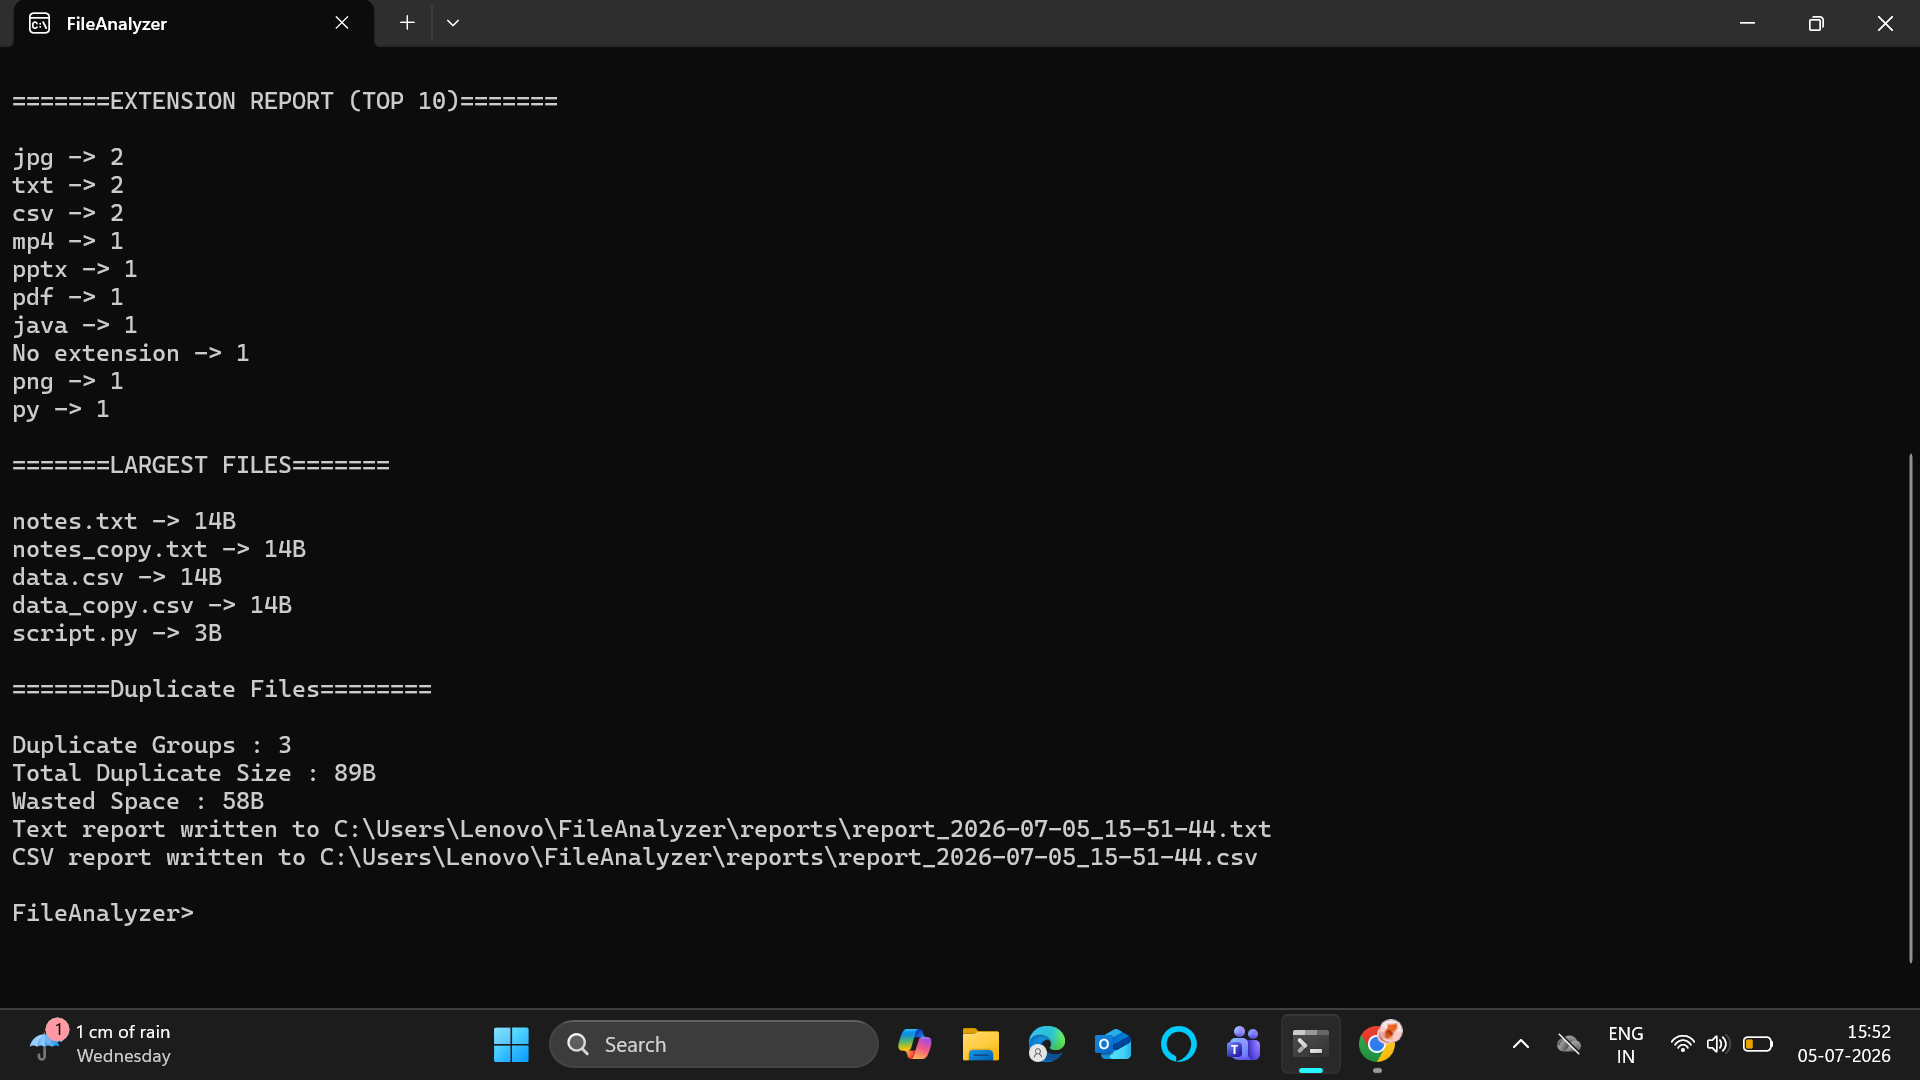Open the weather rain widget
The height and width of the screenshot is (1080, 1920).
(x=100, y=1044)
